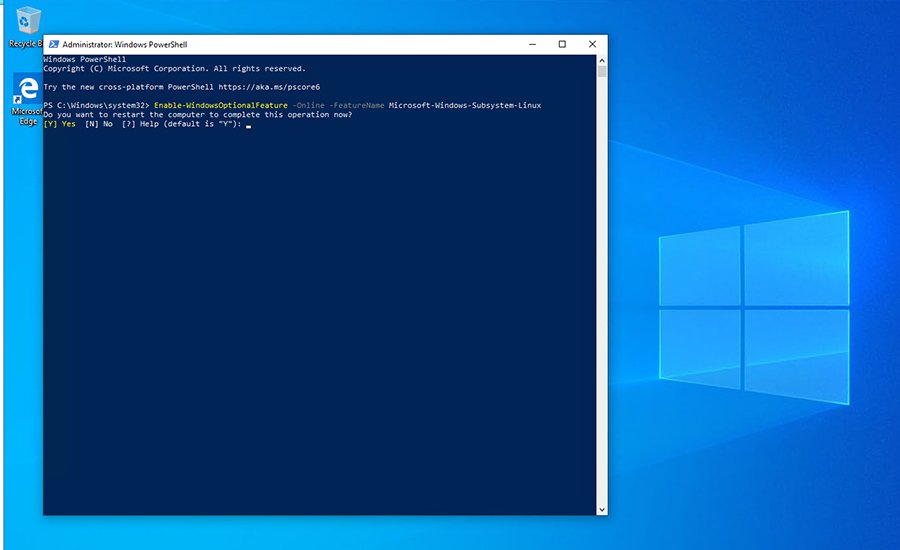This screenshot has width=900, height=550.
Task: Click the scrollbar thumb near the top
Action: (602, 72)
